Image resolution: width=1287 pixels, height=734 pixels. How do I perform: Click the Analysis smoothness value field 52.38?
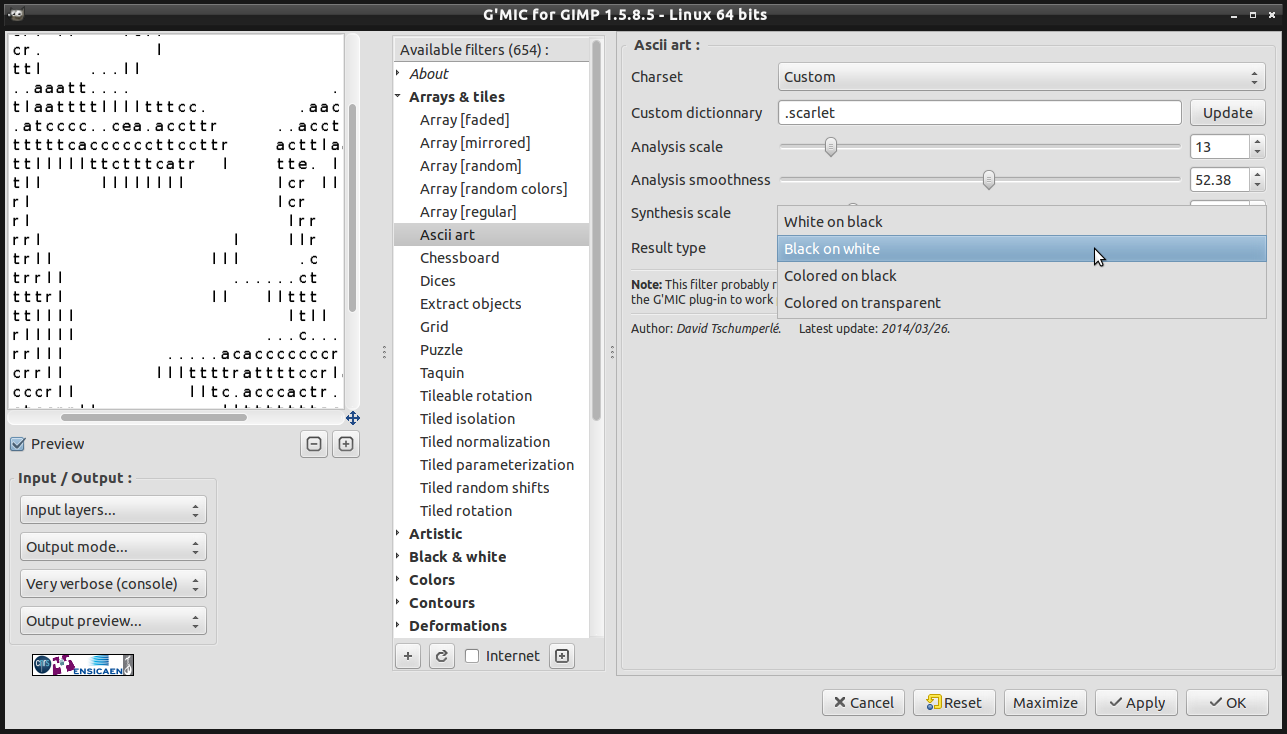pyautogui.click(x=1219, y=180)
